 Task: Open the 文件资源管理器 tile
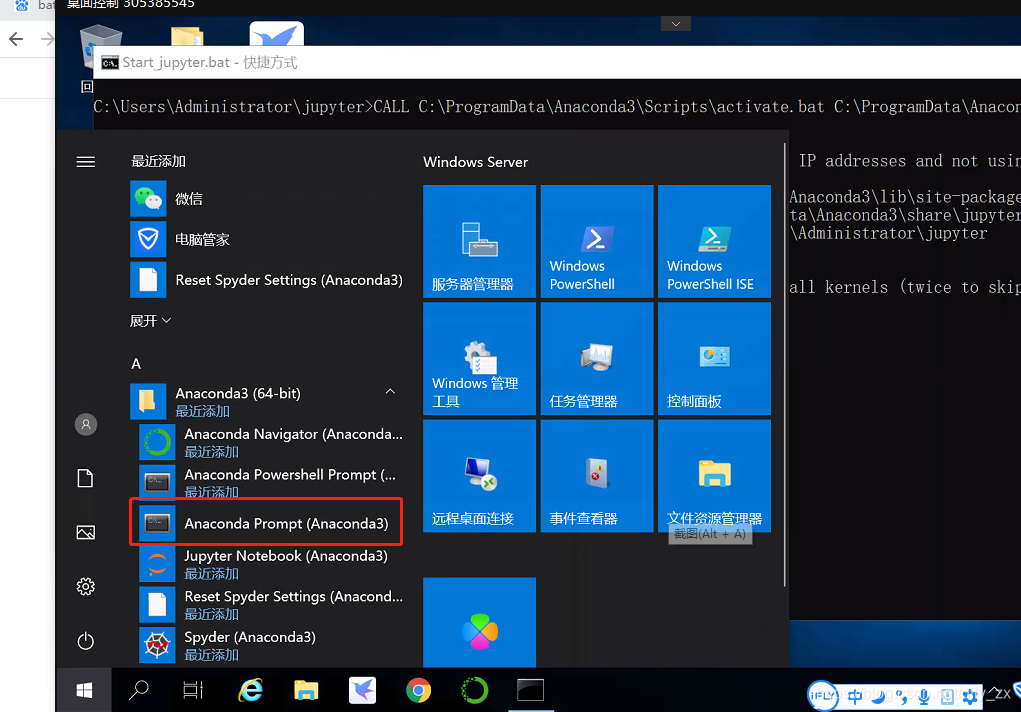714,476
